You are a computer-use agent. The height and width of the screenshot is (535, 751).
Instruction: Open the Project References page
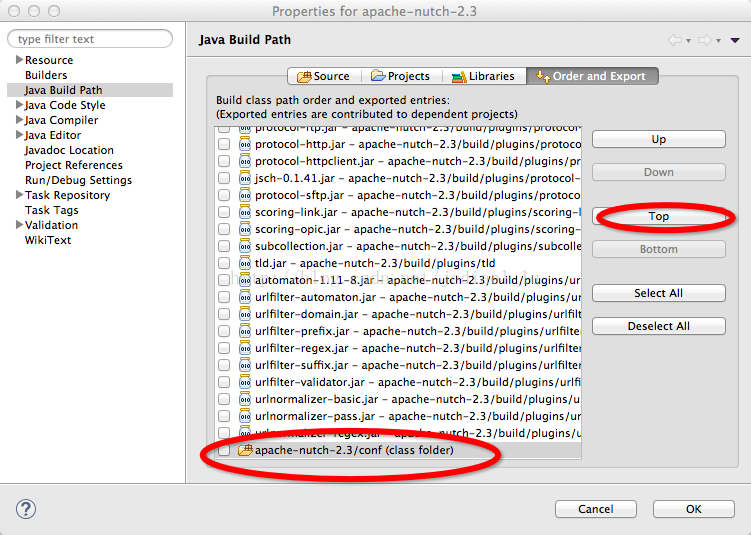tap(74, 165)
